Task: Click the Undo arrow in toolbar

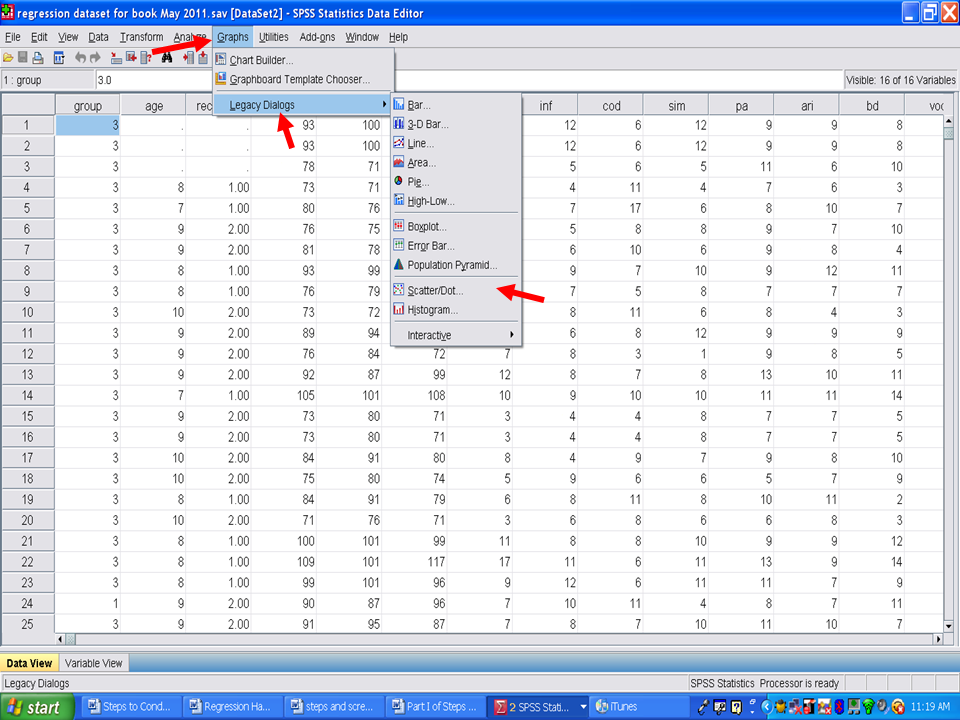Action: point(80,58)
